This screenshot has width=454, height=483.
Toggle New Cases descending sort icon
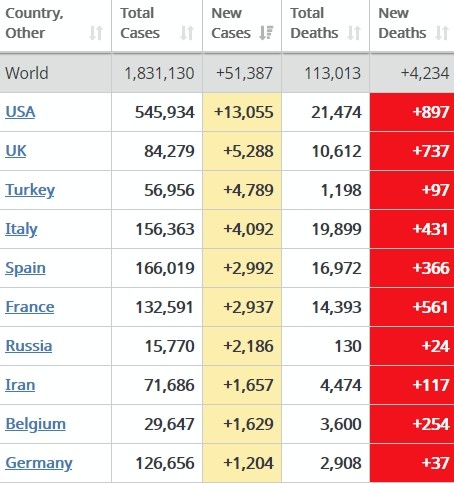pos(266,33)
